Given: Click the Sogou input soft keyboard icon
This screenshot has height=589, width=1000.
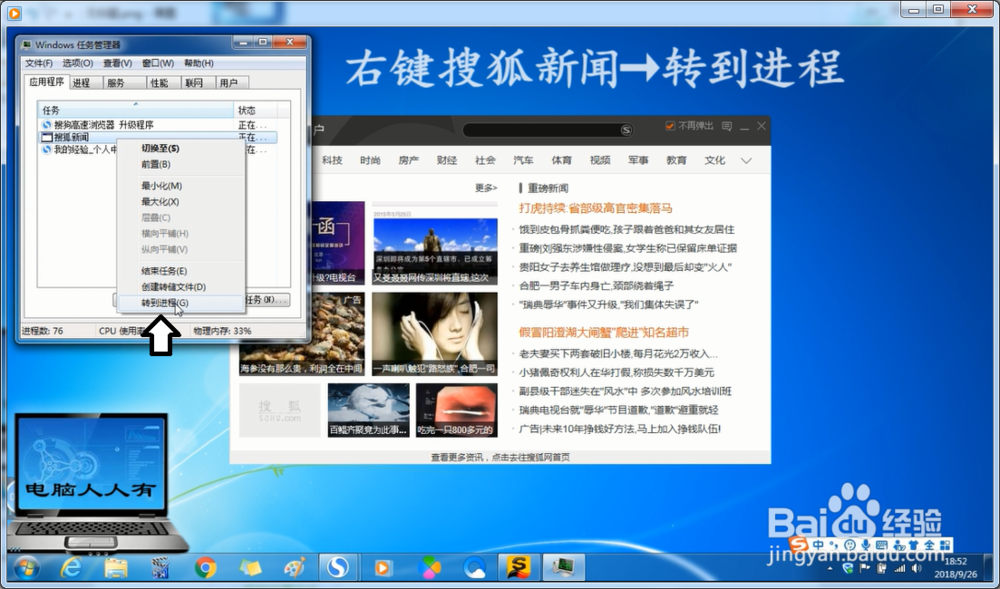Looking at the screenshot, I should tap(882, 545).
